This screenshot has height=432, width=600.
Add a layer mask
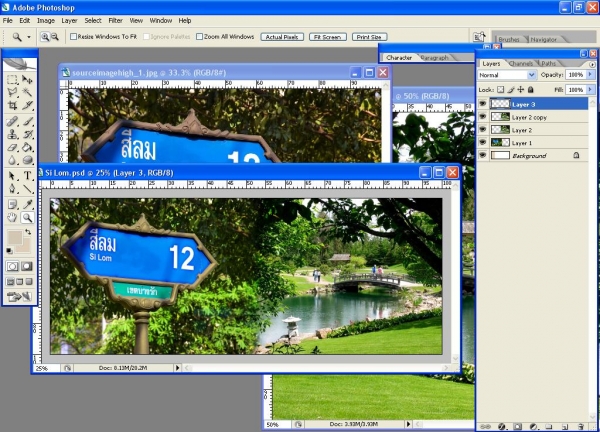[517, 426]
